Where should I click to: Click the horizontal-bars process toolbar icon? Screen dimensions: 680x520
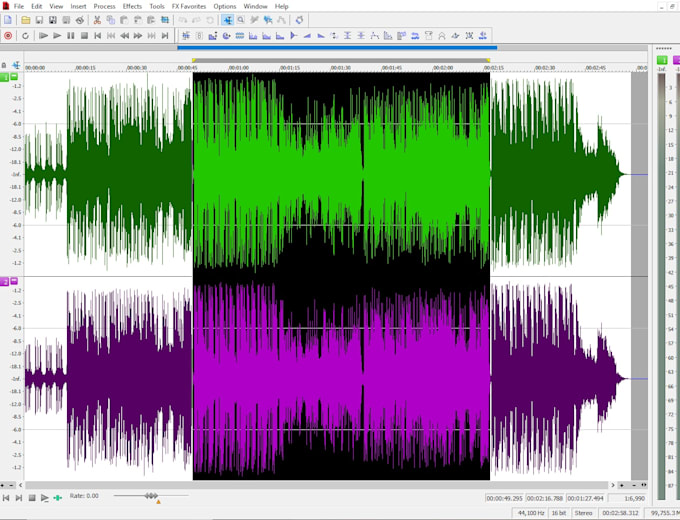[239, 36]
